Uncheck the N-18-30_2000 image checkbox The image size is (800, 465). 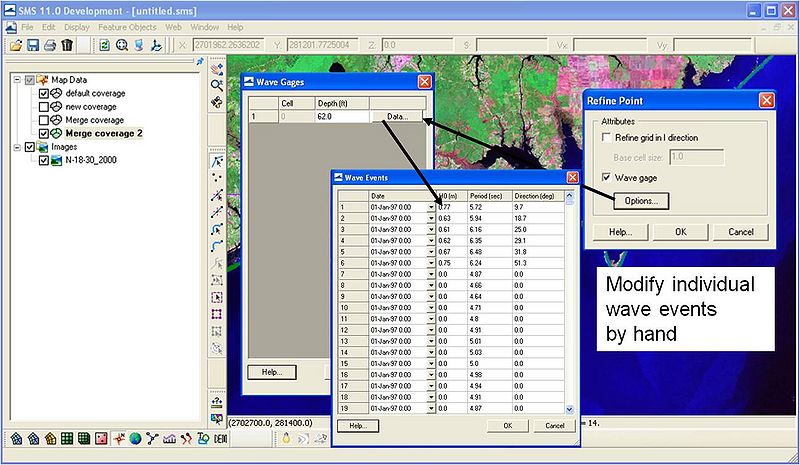click(44, 160)
